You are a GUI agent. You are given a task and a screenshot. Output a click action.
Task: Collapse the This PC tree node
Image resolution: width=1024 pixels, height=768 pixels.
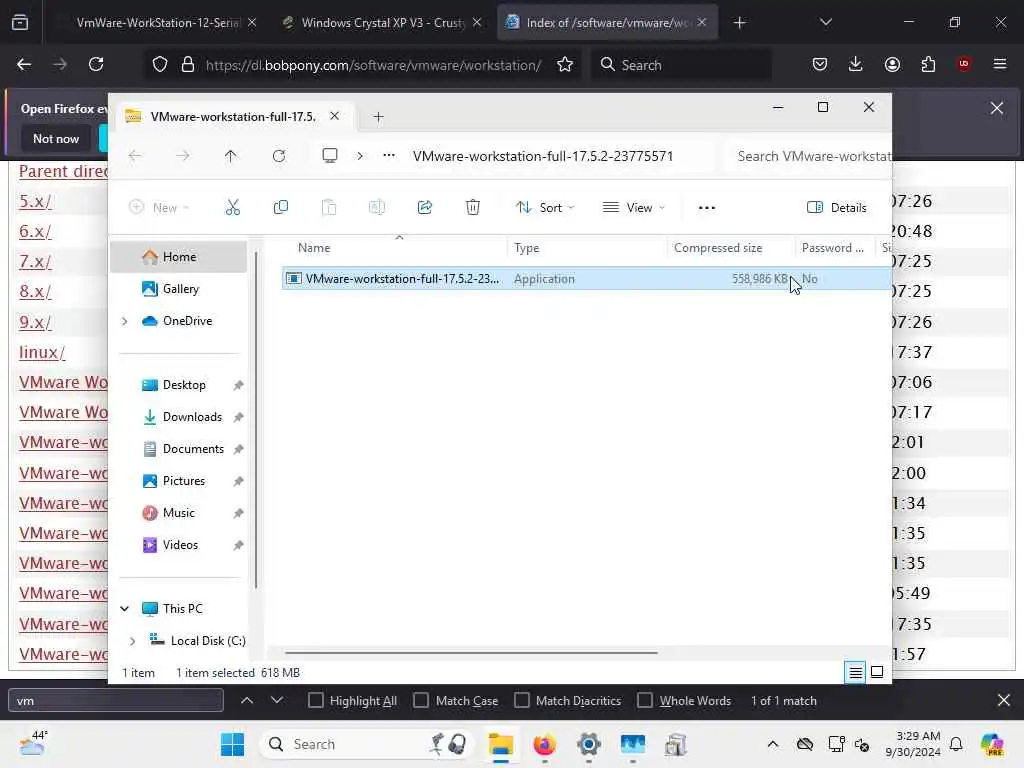(x=125, y=609)
